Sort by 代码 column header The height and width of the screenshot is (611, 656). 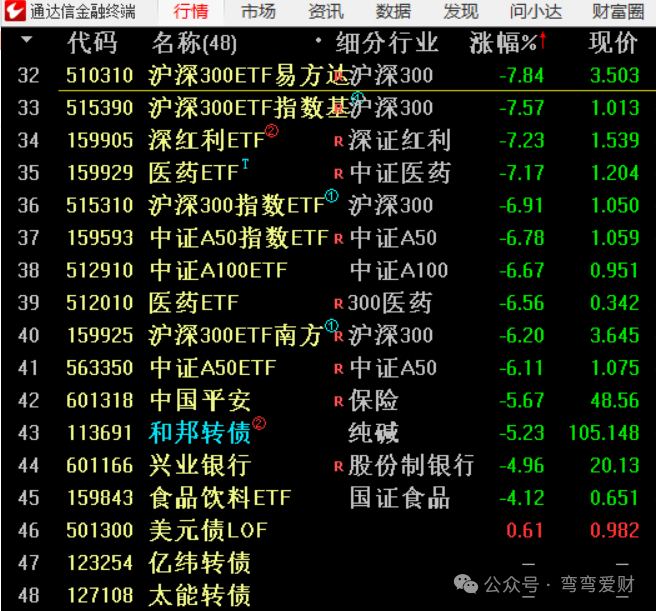tap(92, 43)
